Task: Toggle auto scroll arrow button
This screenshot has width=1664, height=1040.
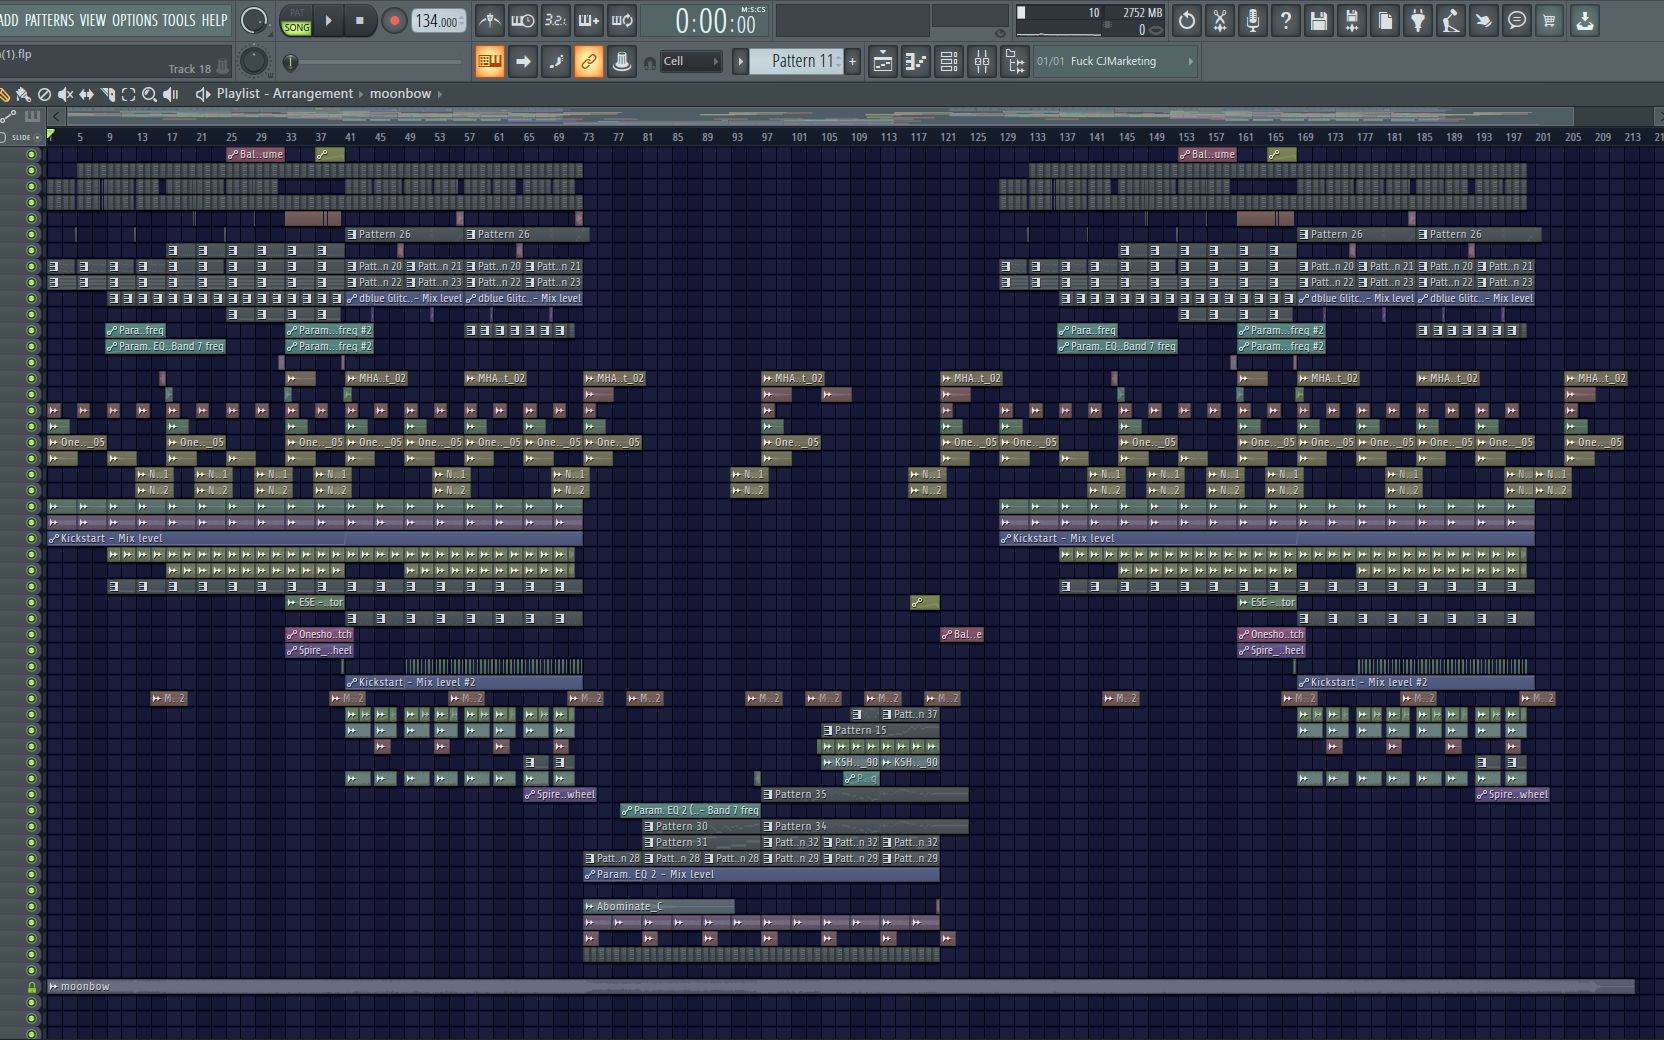Action: (x=523, y=62)
